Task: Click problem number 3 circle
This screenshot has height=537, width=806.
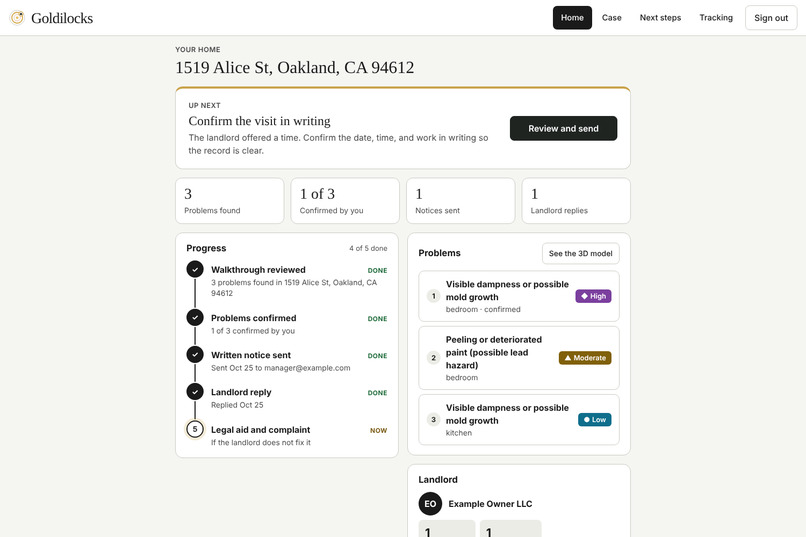Action: (433, 419)
